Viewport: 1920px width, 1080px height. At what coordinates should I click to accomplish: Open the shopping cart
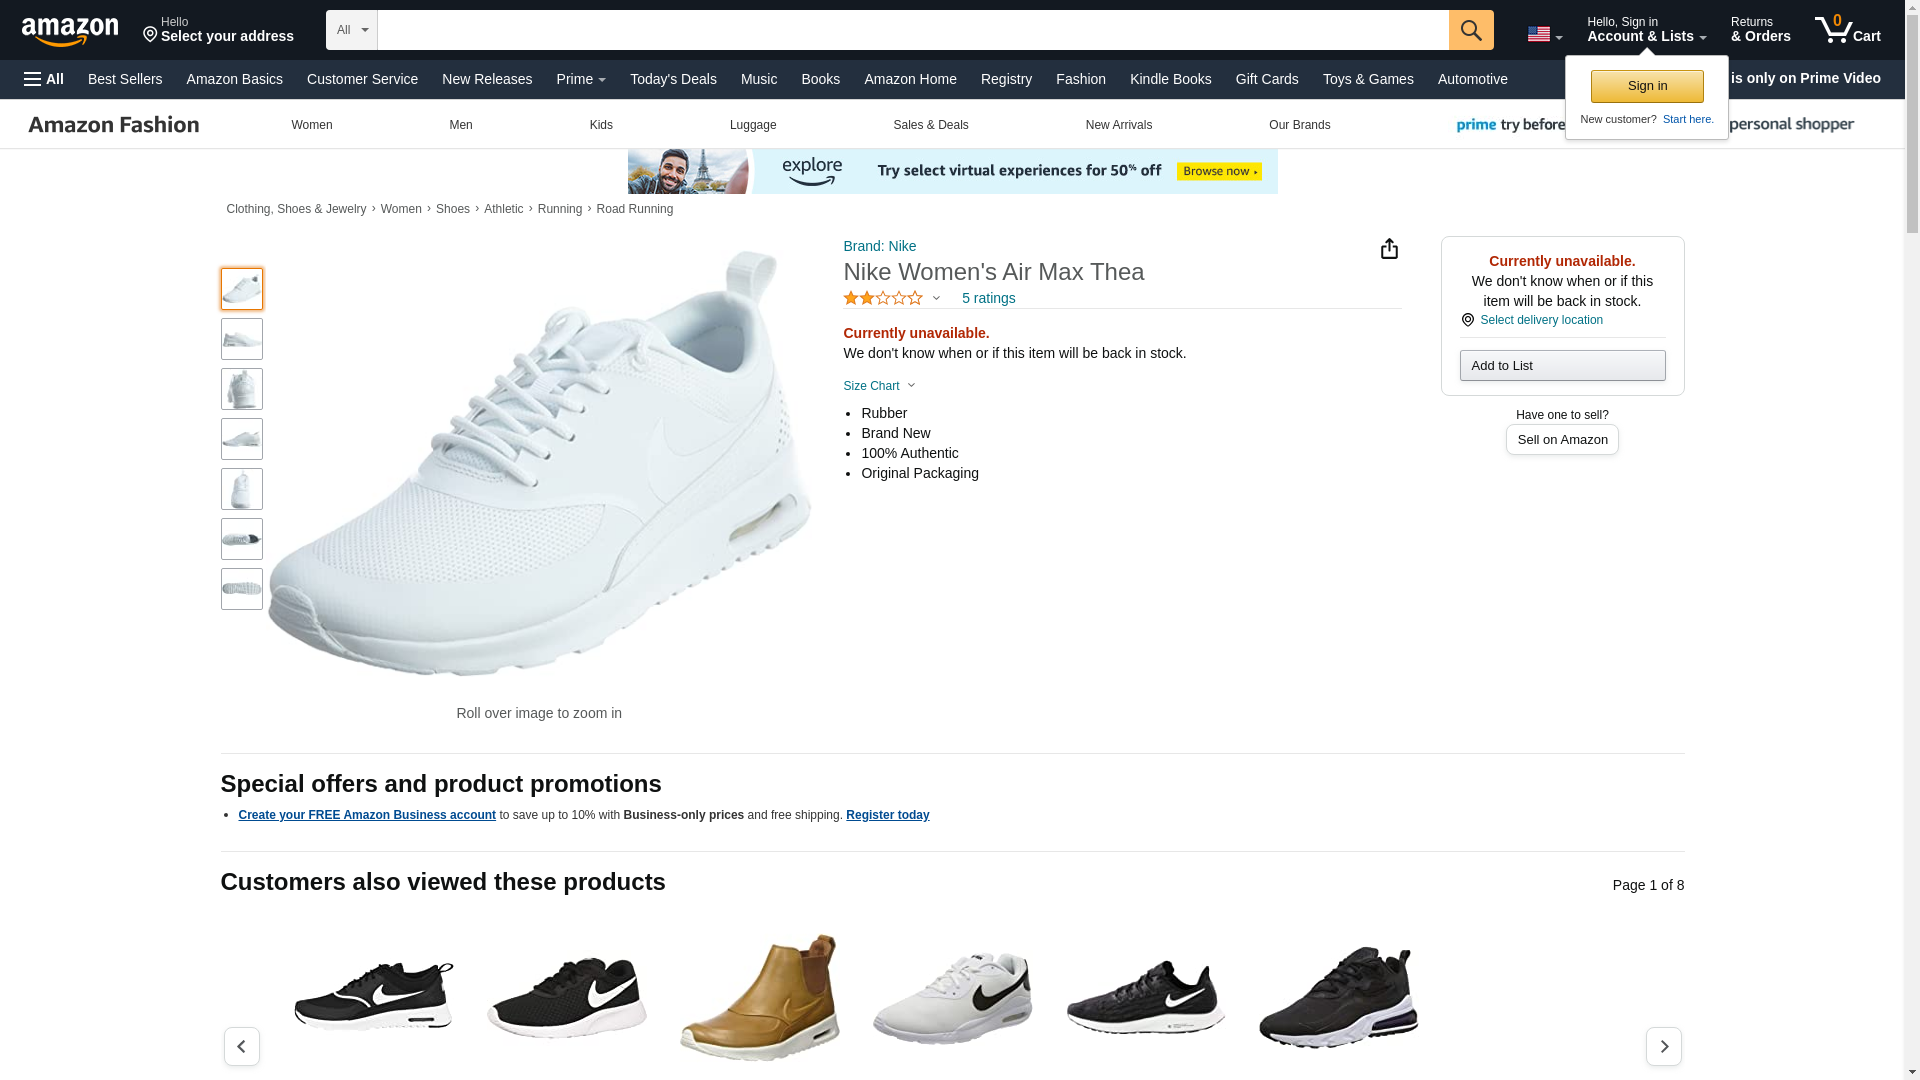pyautogui.click(x=1848, y=30)
